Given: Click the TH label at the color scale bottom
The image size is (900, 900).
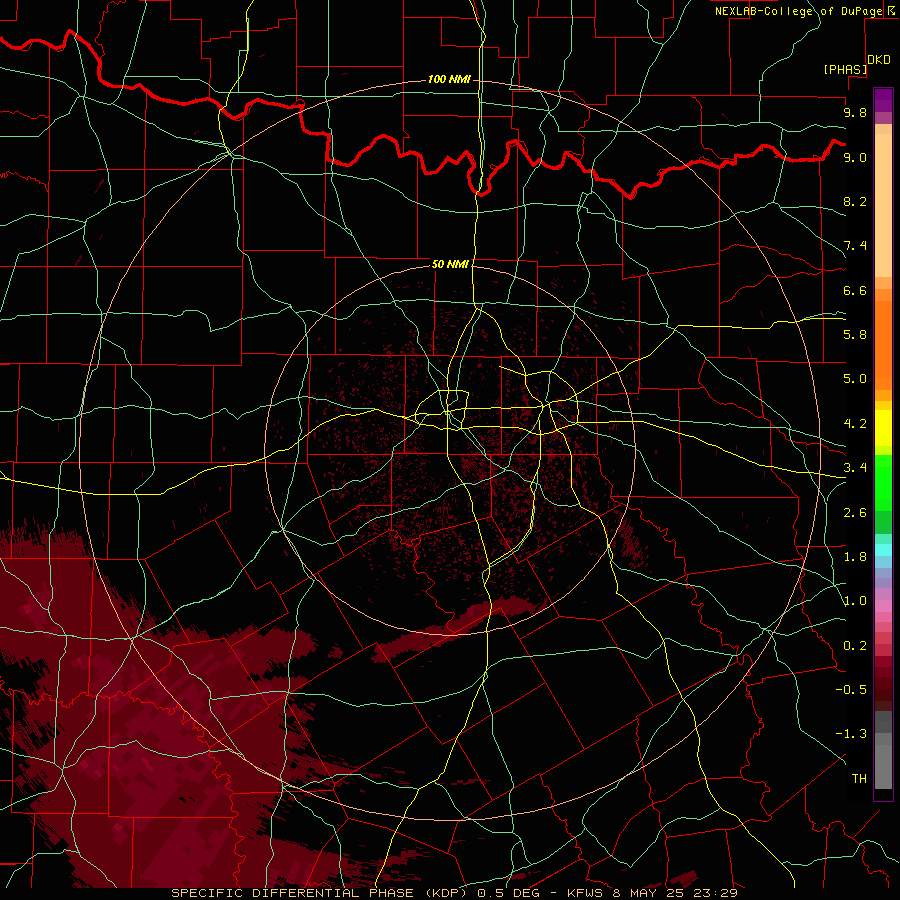Looking at the screenshot, I should tap(859, 779).
